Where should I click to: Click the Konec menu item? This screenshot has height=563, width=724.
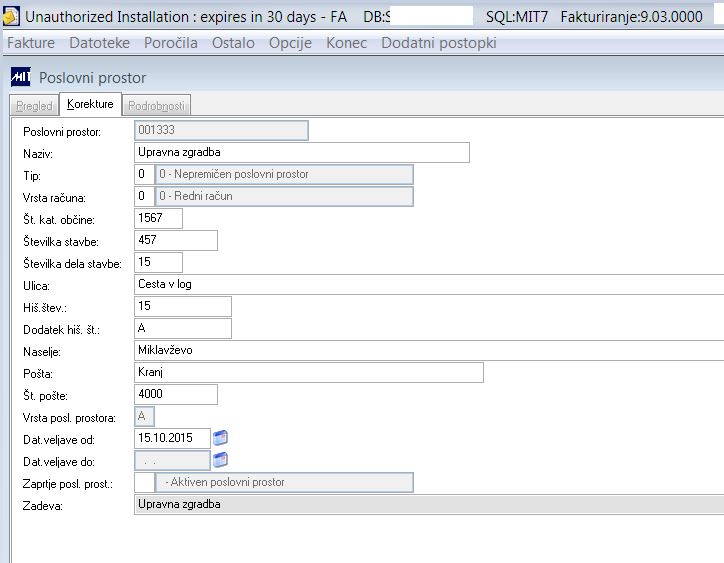pyautogui.click(x=346, y=43)
